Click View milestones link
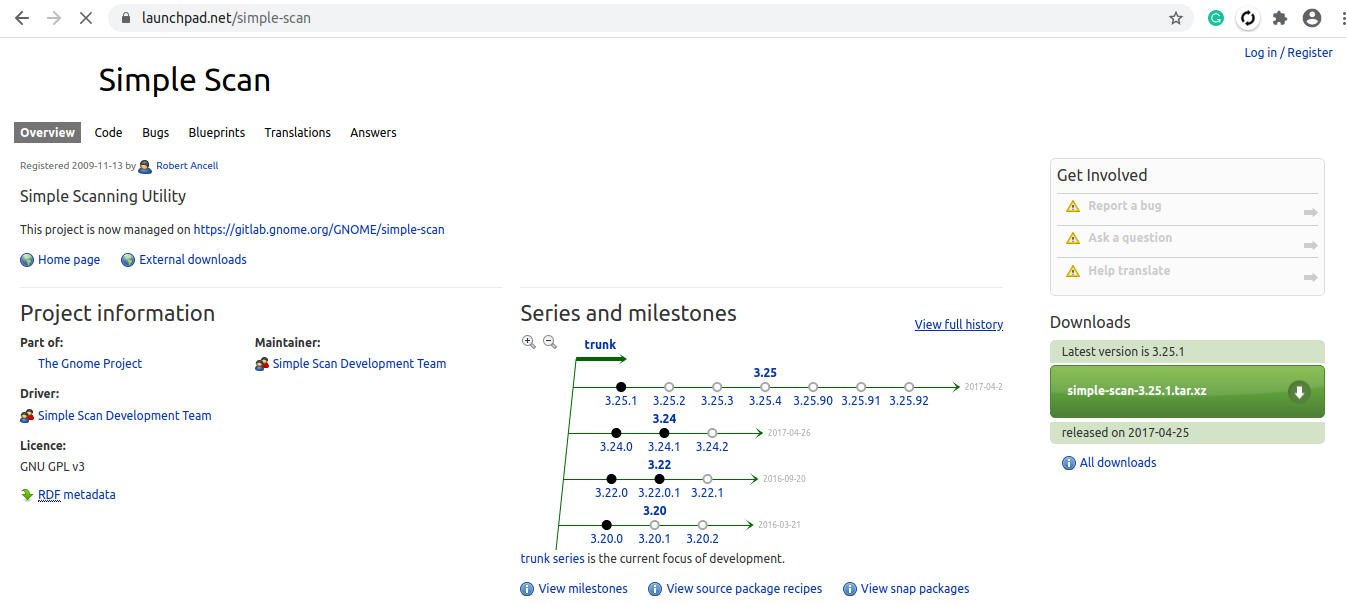The height and width of the screenshot is (605, 1347). coord(583,589)
